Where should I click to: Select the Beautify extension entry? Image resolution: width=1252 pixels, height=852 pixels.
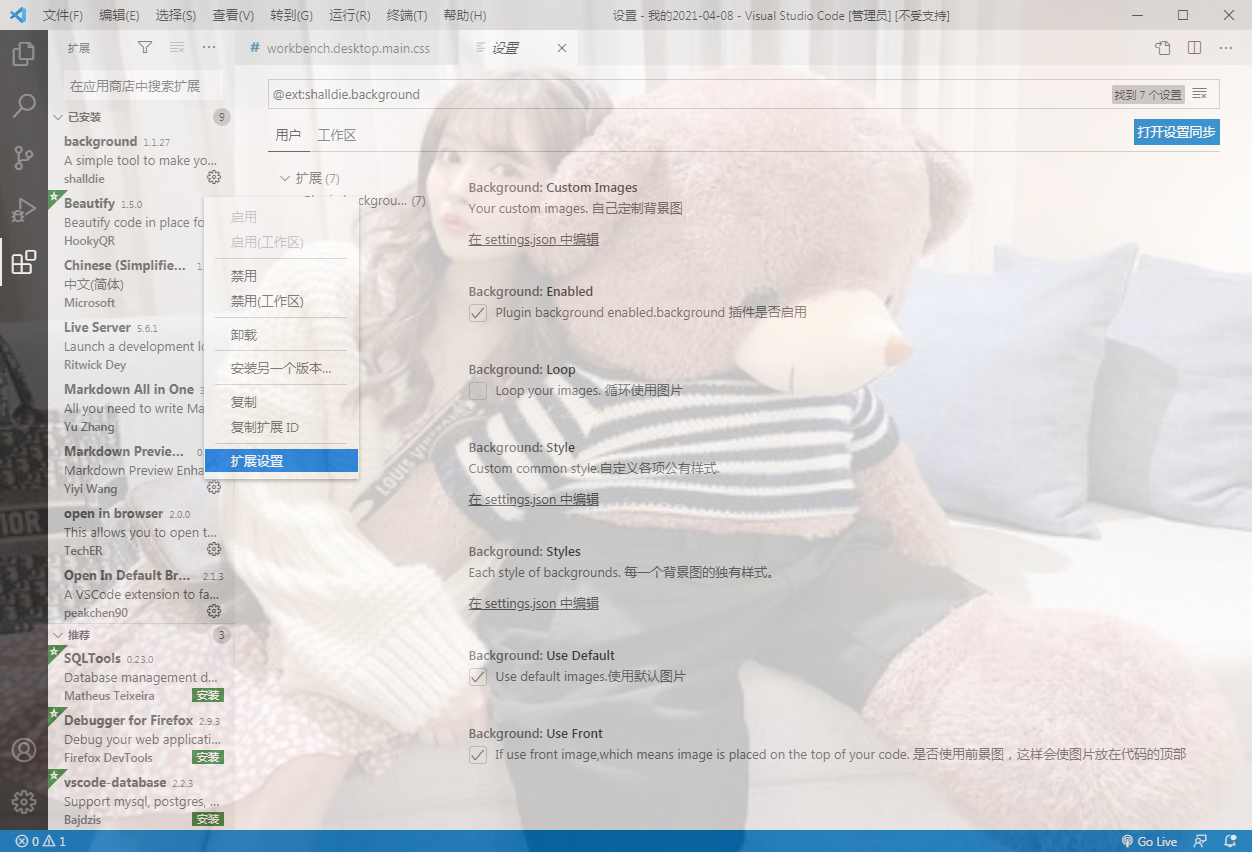coord(126,222)
